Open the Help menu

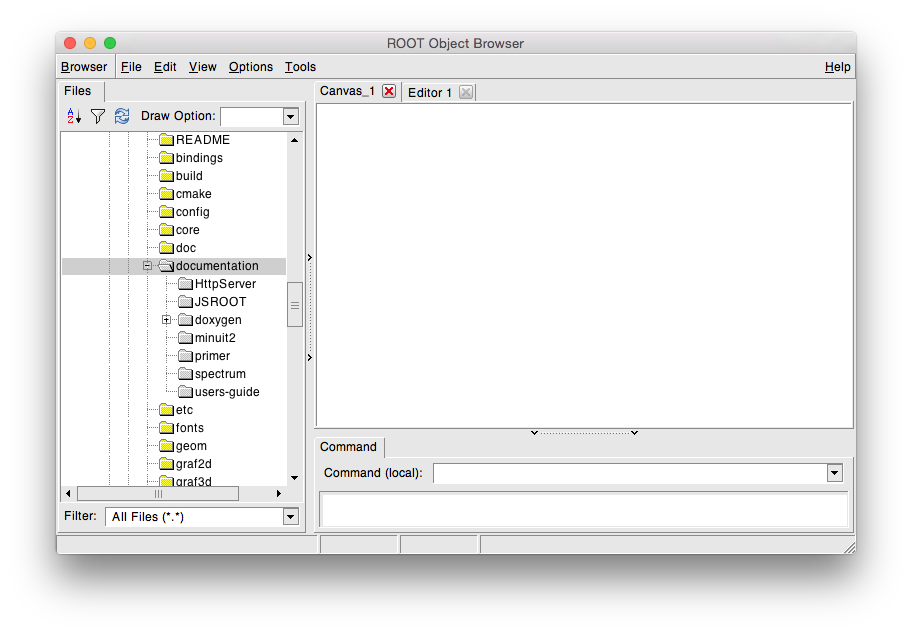837,67
